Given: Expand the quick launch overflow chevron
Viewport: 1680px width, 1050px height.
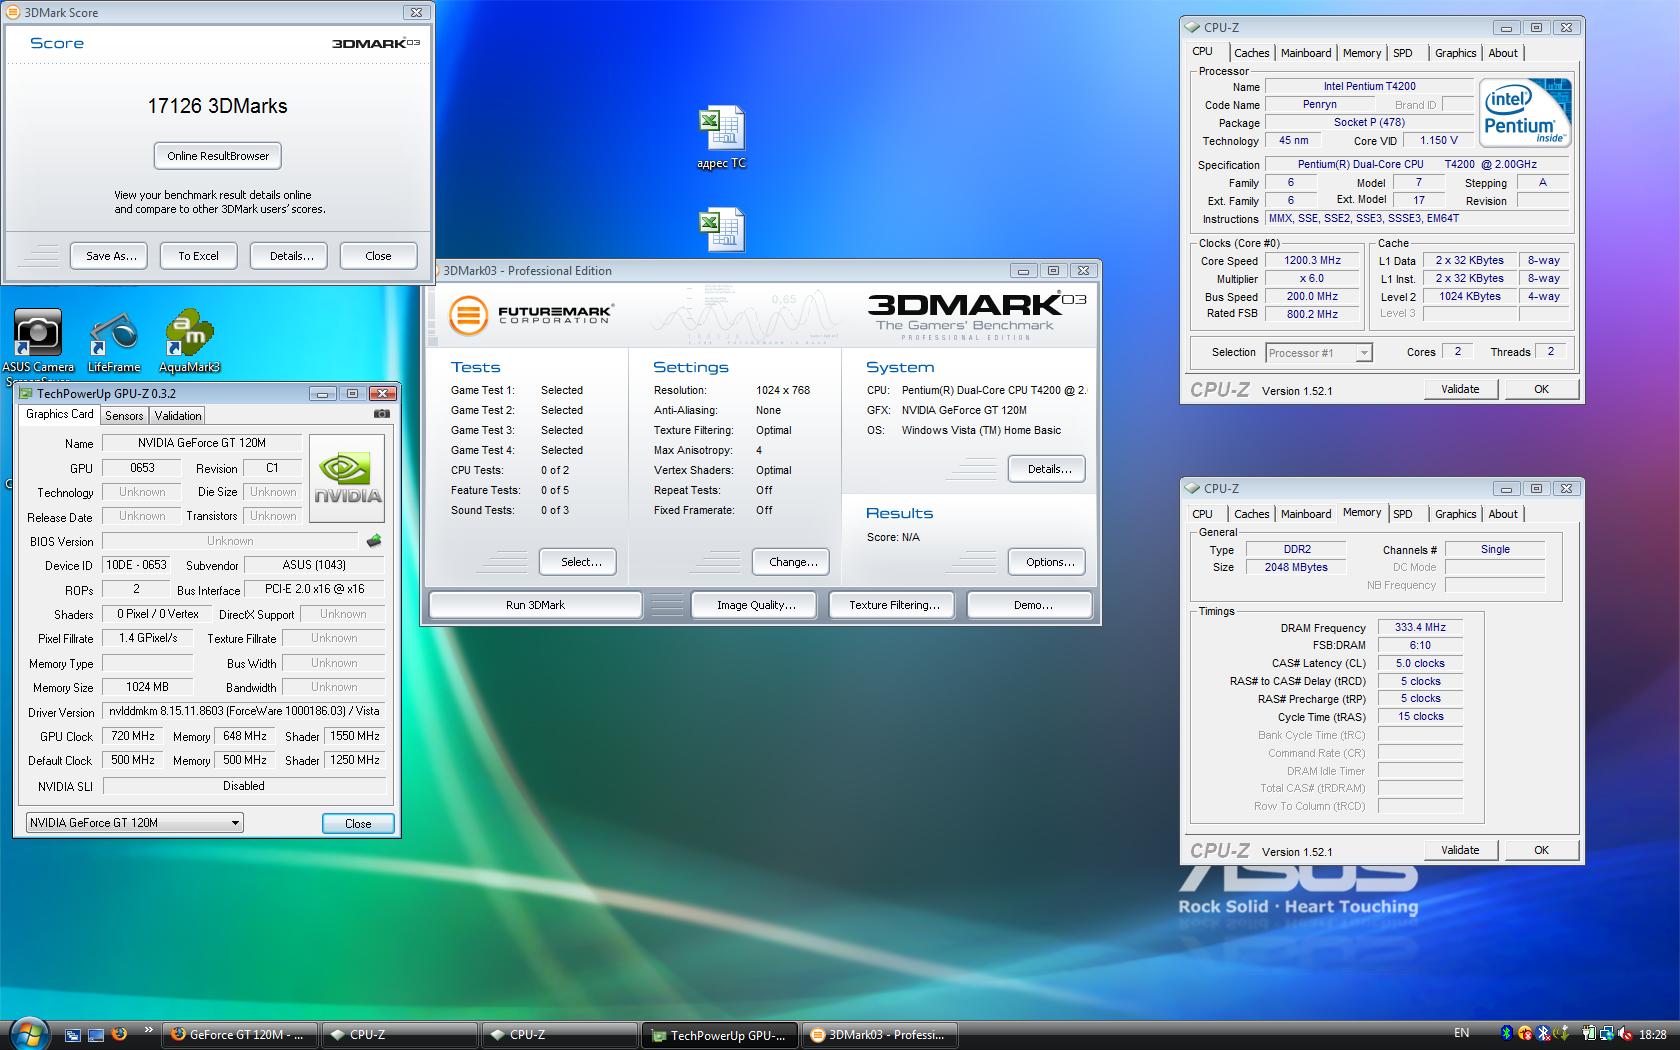Looking at the screenshot, I should (x=149, y=1030).
